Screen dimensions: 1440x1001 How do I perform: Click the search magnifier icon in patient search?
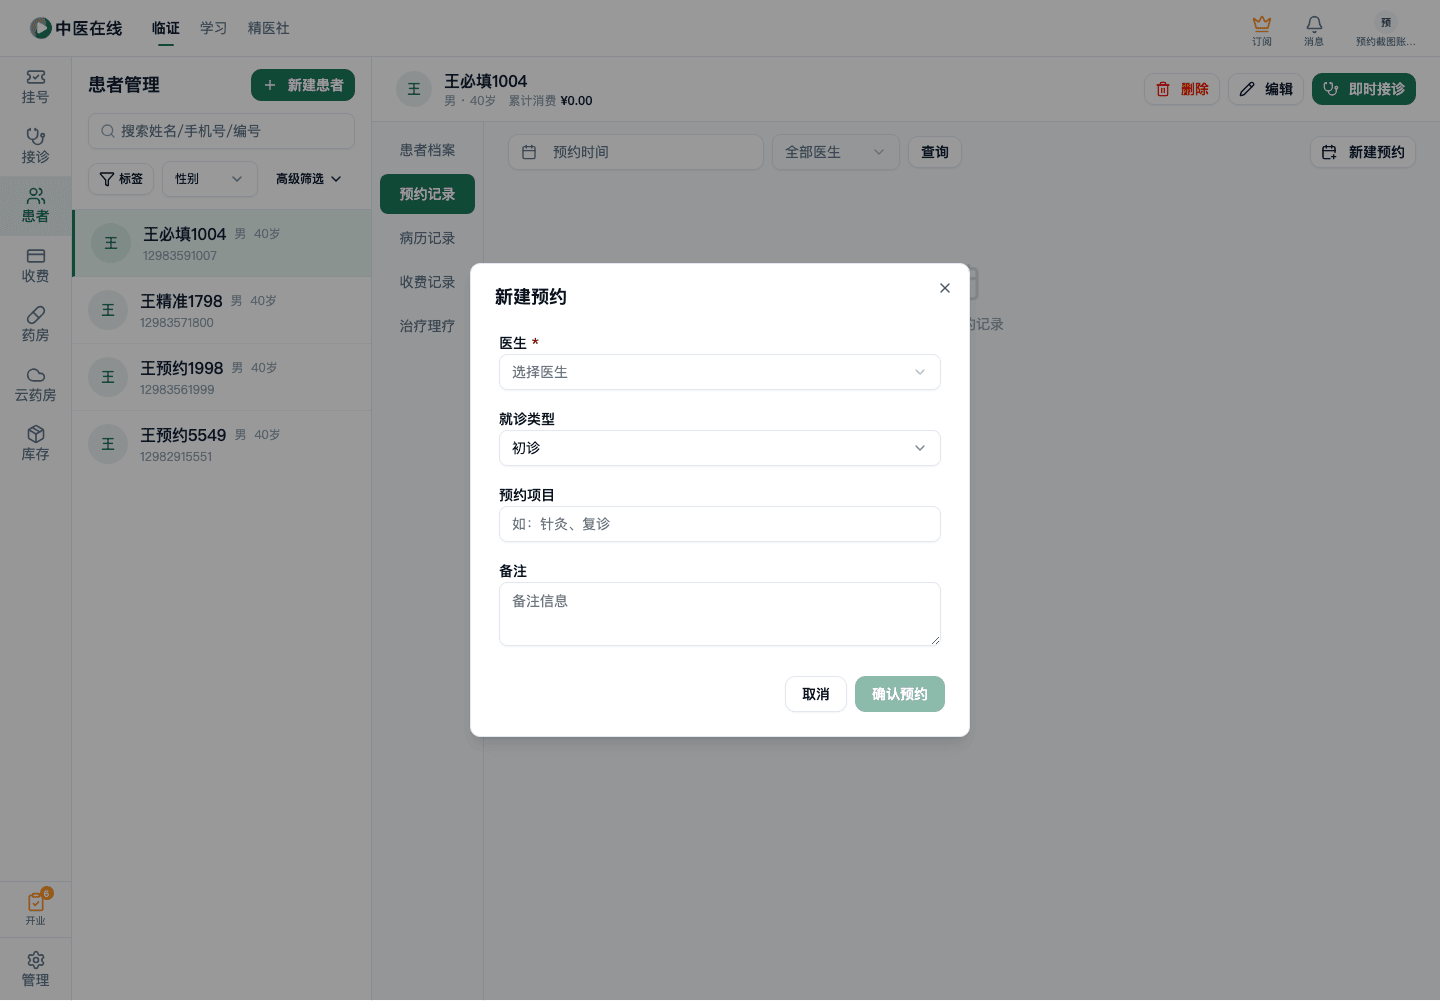click(108, 131)
